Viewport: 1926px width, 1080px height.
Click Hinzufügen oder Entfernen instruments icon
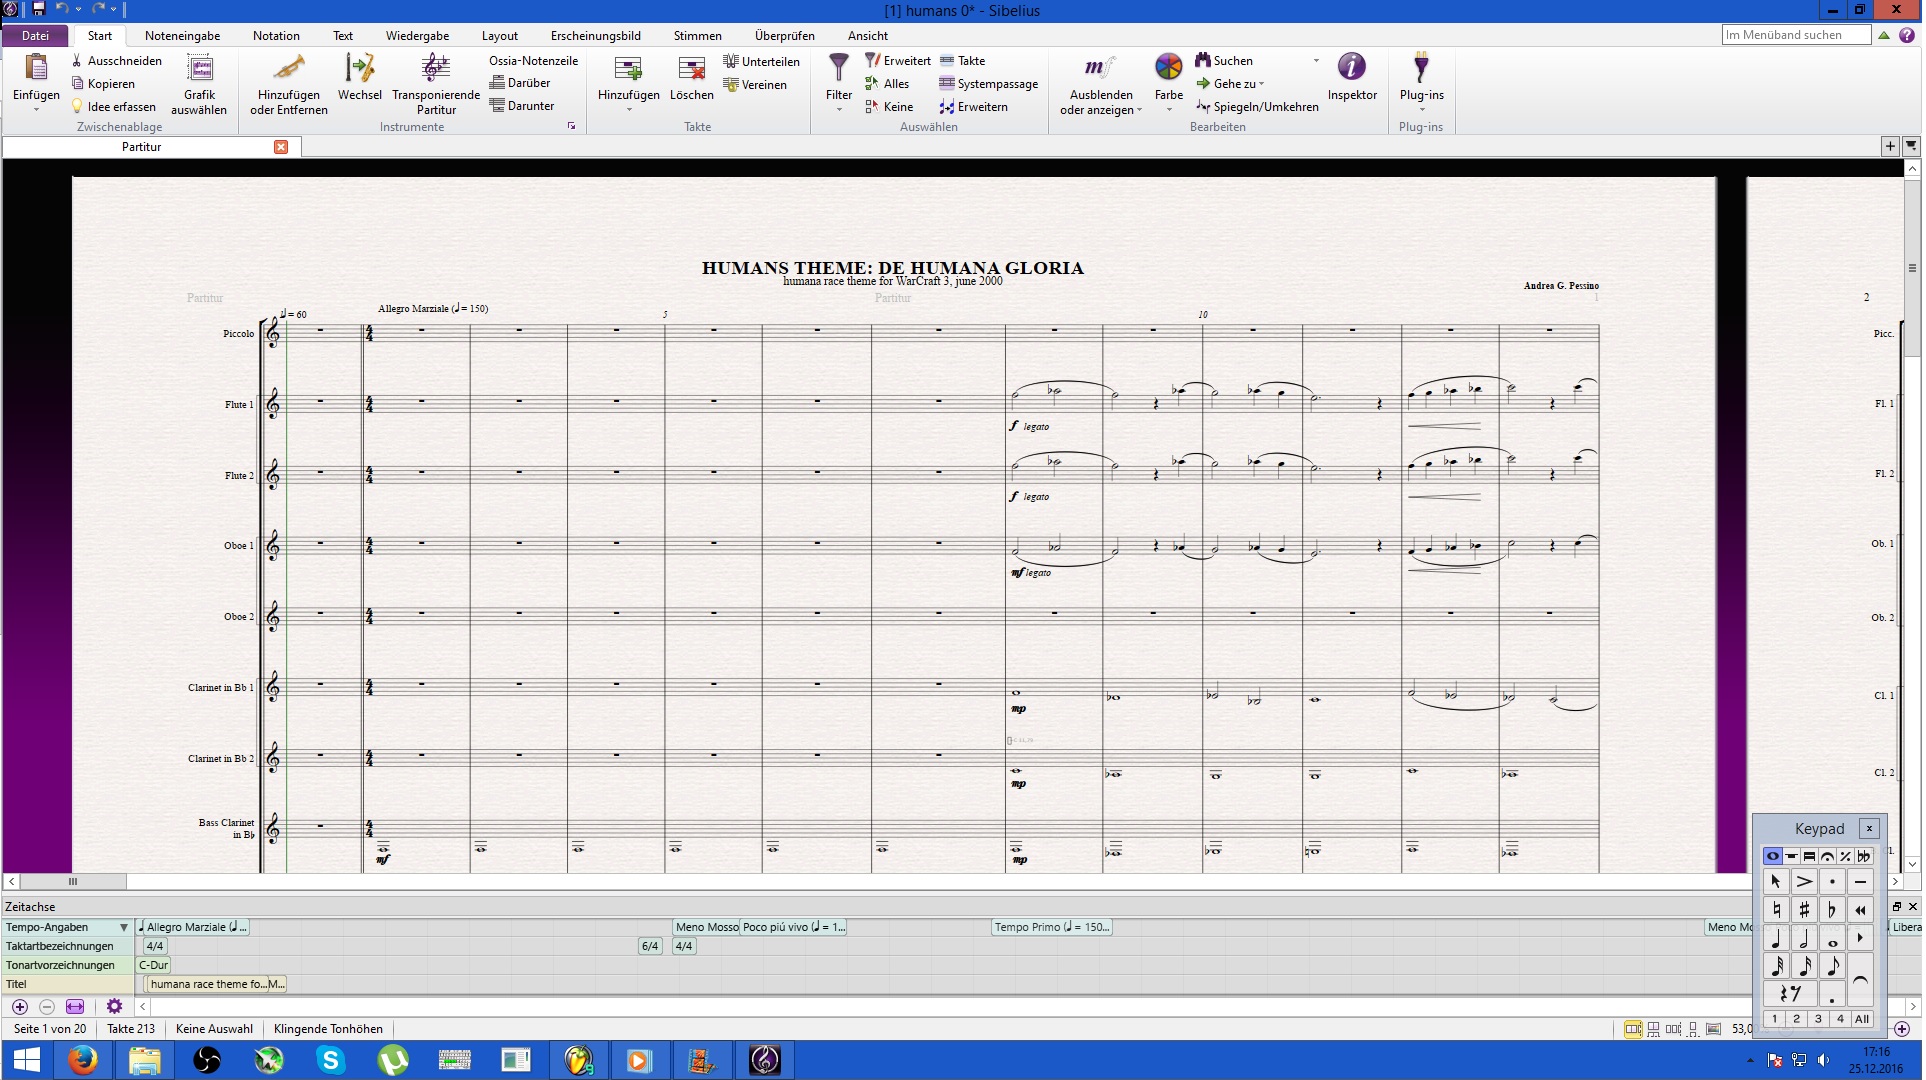(289, 68)
